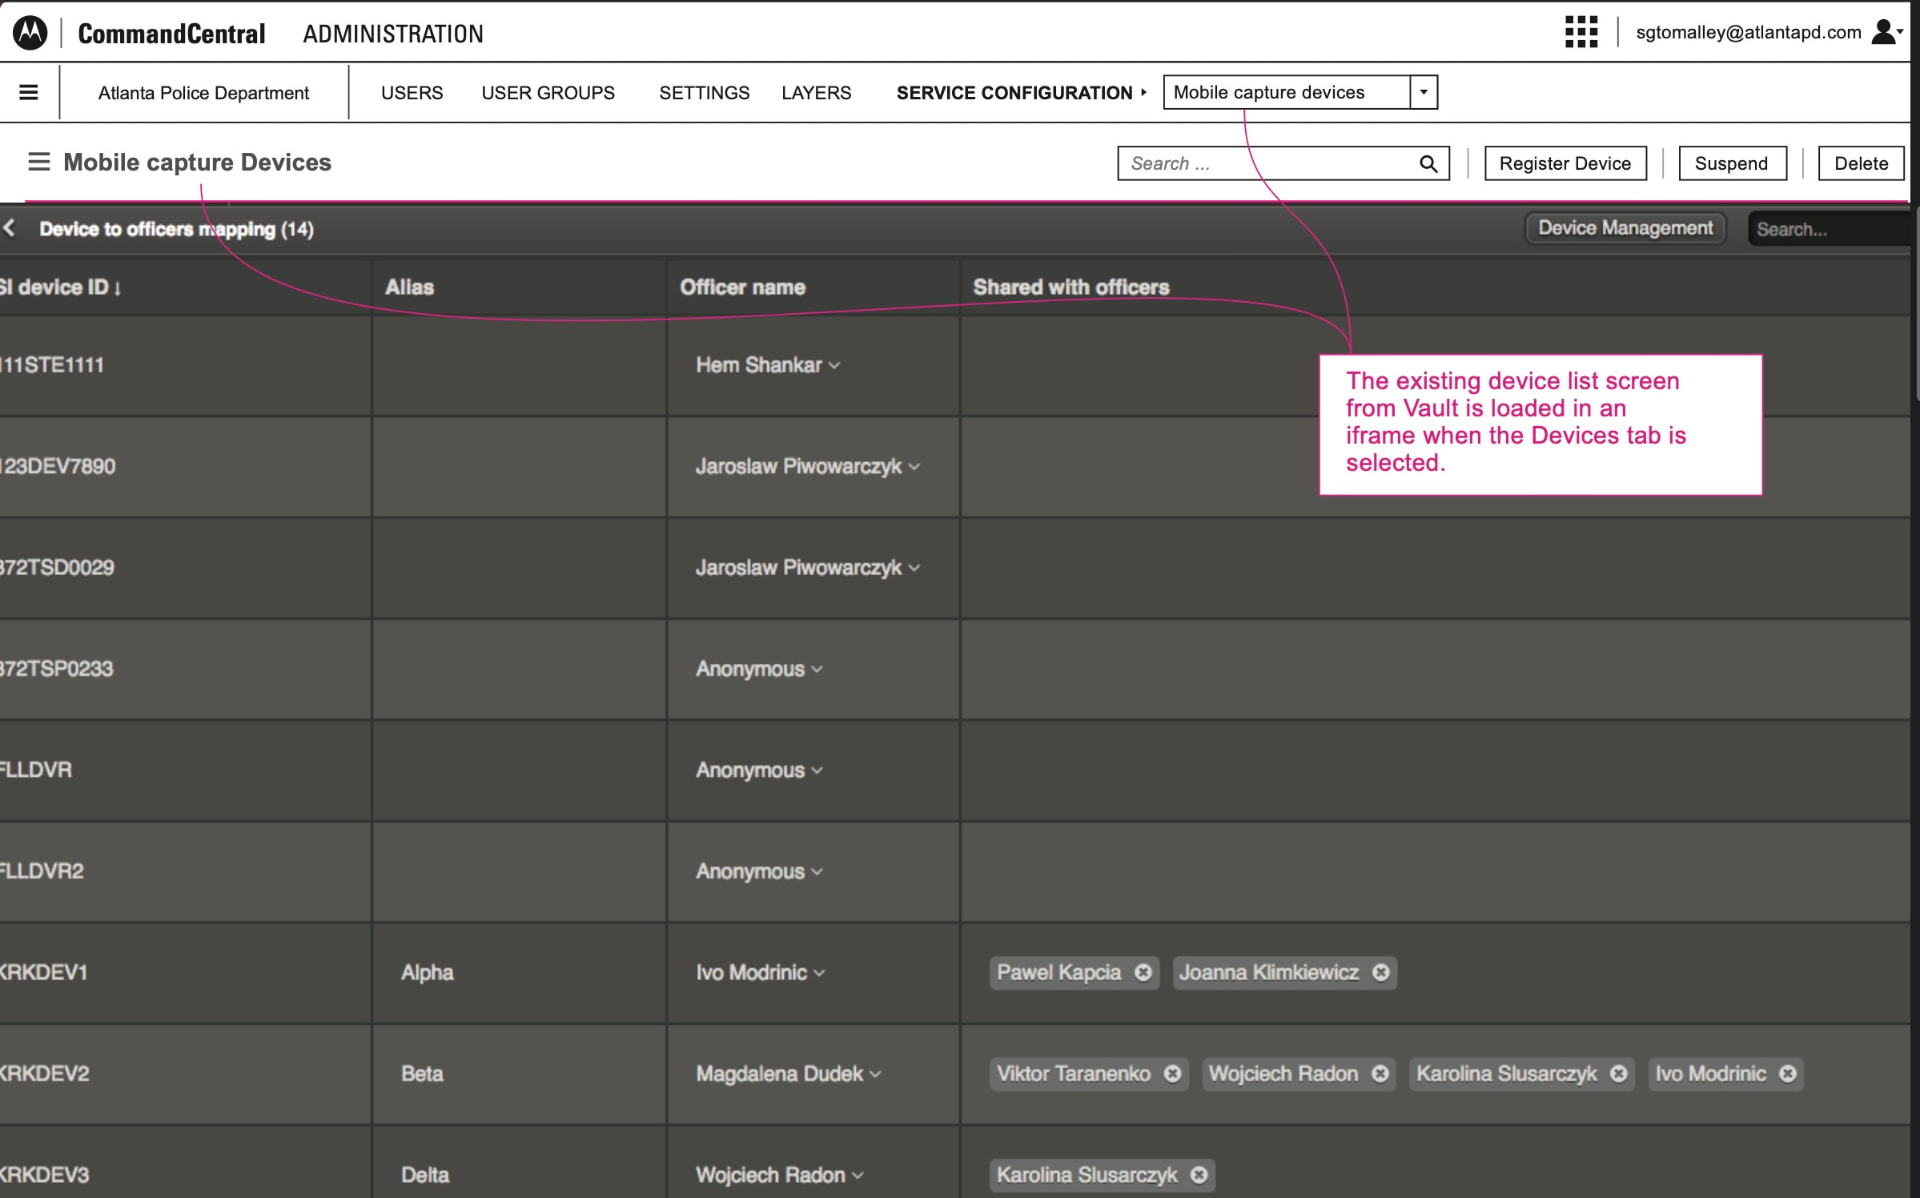Click the Alias column header
Screen dimensions: 1920x1198
[x=410, y=287]
